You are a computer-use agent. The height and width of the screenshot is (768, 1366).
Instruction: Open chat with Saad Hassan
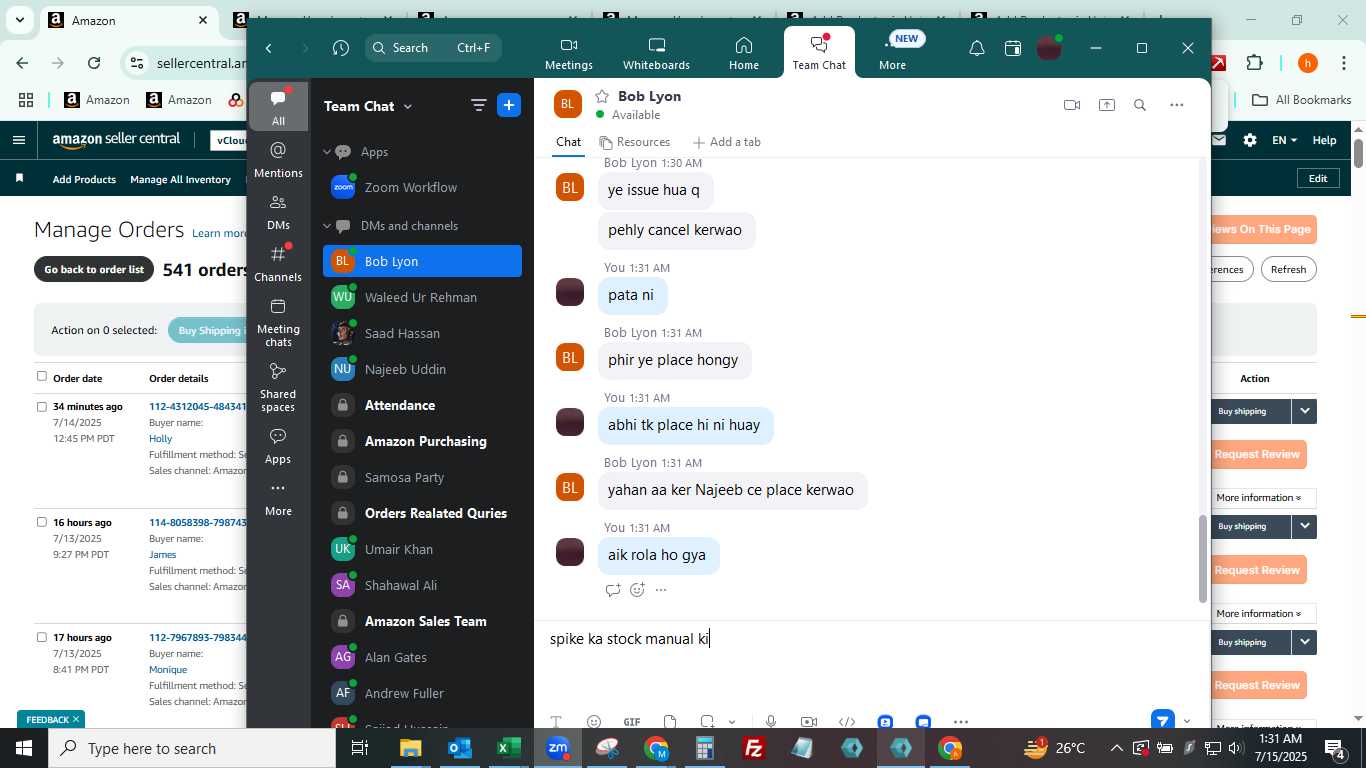(x=422, y=333)
